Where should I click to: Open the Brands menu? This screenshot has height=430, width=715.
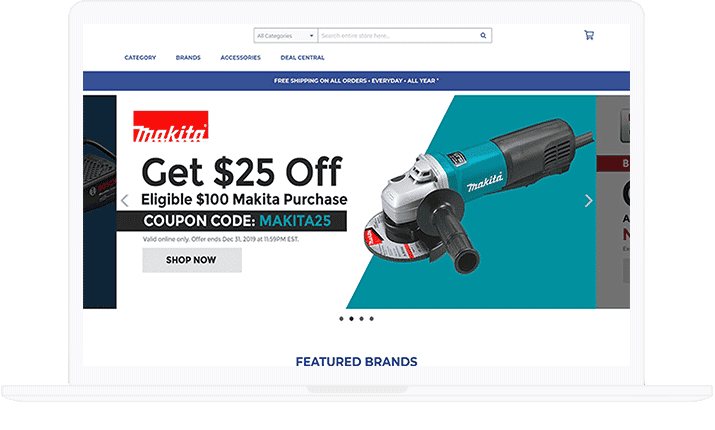click(x=188, y=57)
